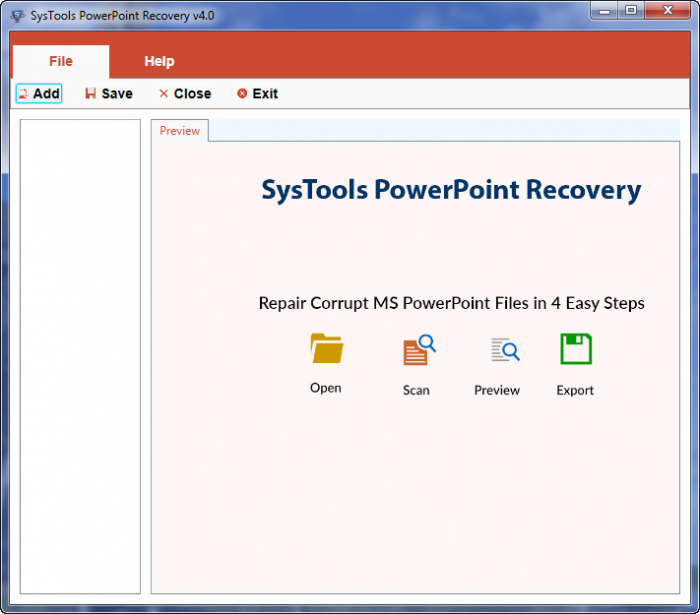
Task: Click the Add toolbar button
Action: [x=39, y=94]
